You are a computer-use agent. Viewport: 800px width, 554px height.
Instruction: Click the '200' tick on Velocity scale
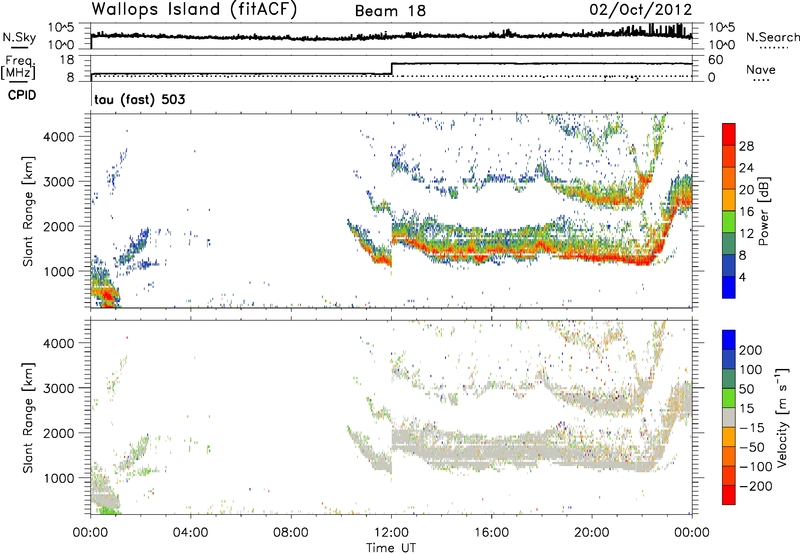[x=751, y=350]
